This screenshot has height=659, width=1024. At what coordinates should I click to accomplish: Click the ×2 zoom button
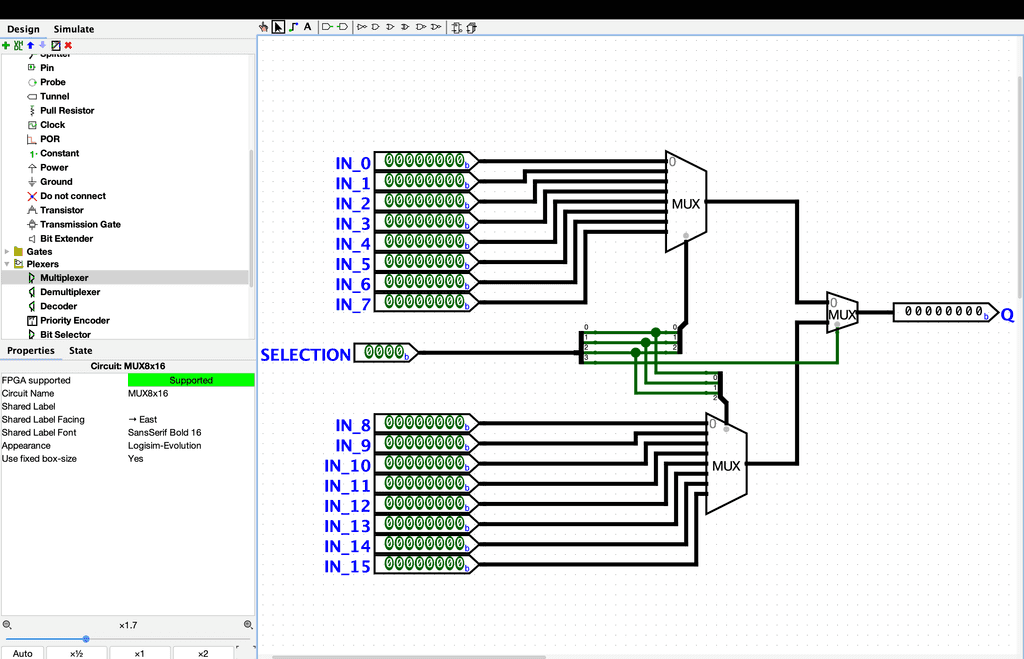coord(203,653)
